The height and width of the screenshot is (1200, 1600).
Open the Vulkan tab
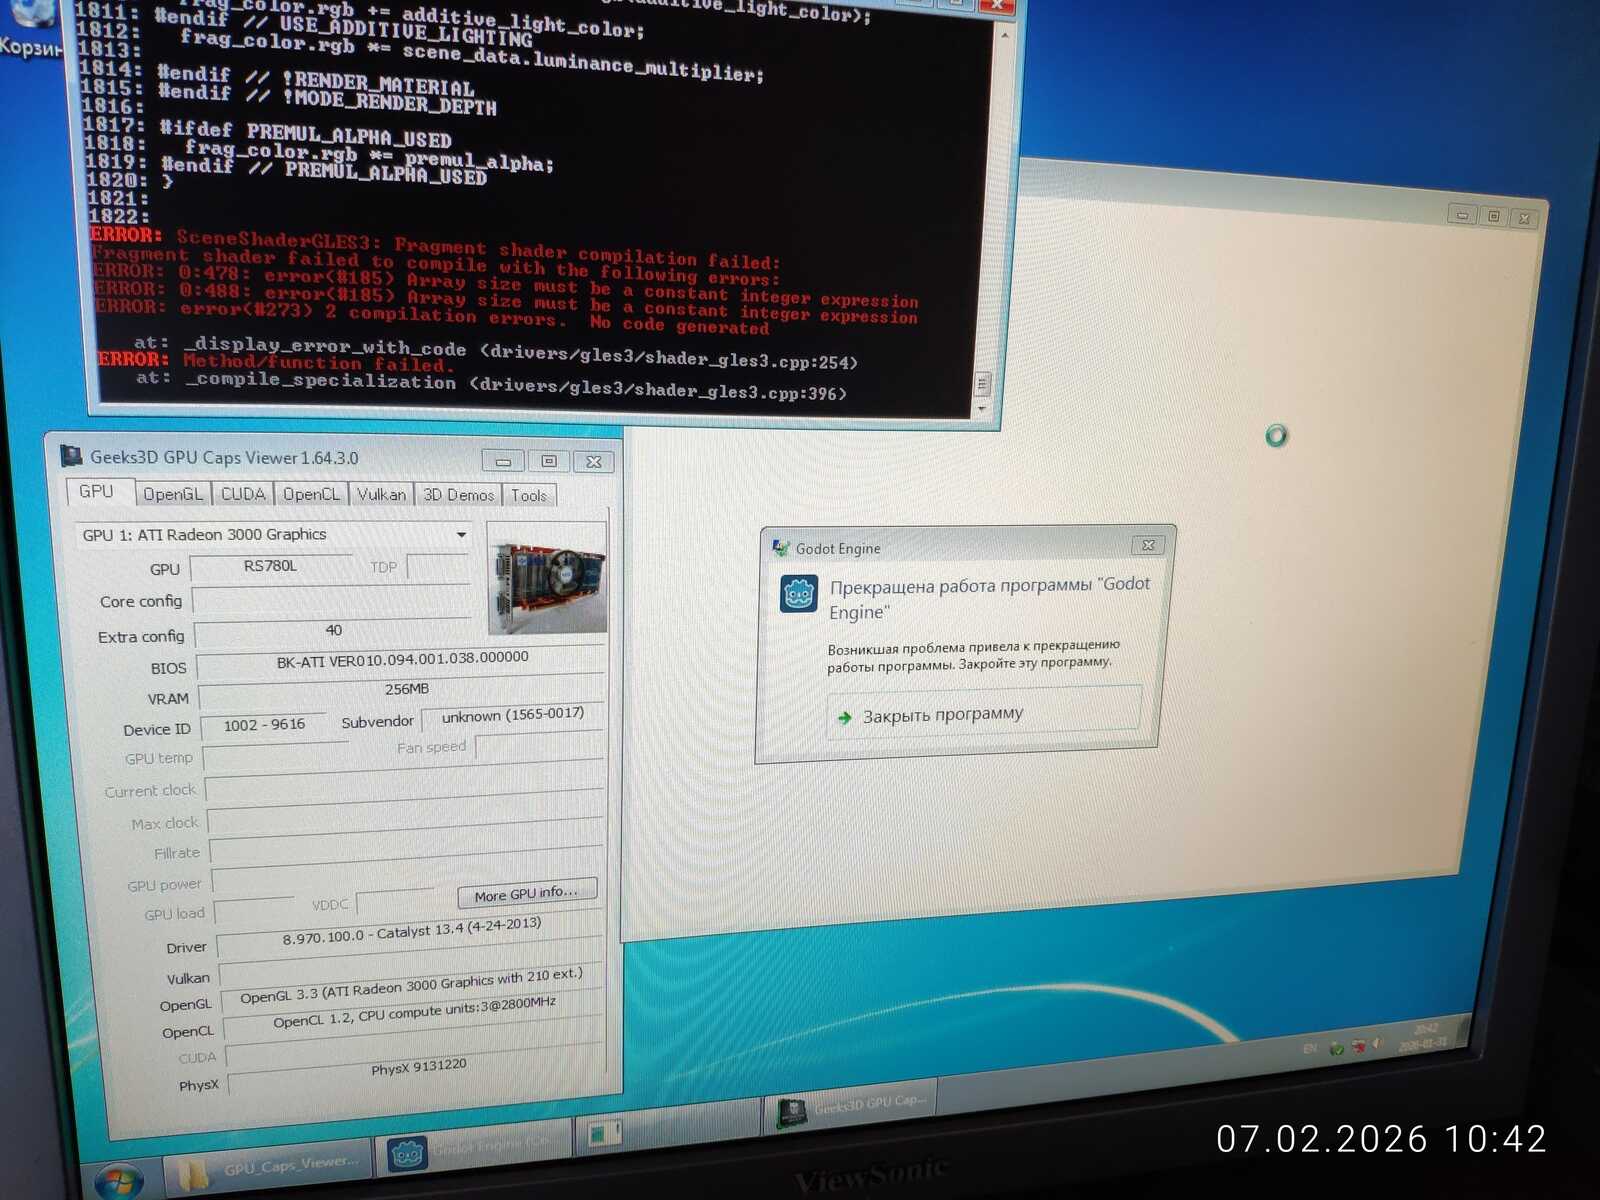click(x=381, y=494)
